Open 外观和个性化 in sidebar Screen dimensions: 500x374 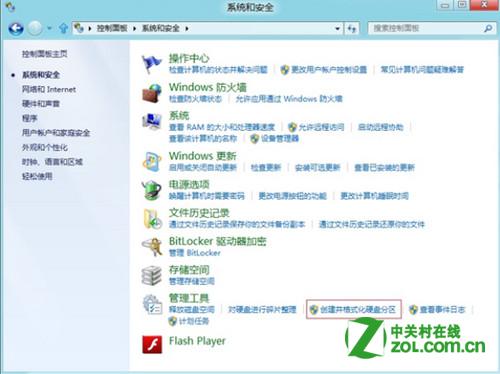(x=45, y=147)
